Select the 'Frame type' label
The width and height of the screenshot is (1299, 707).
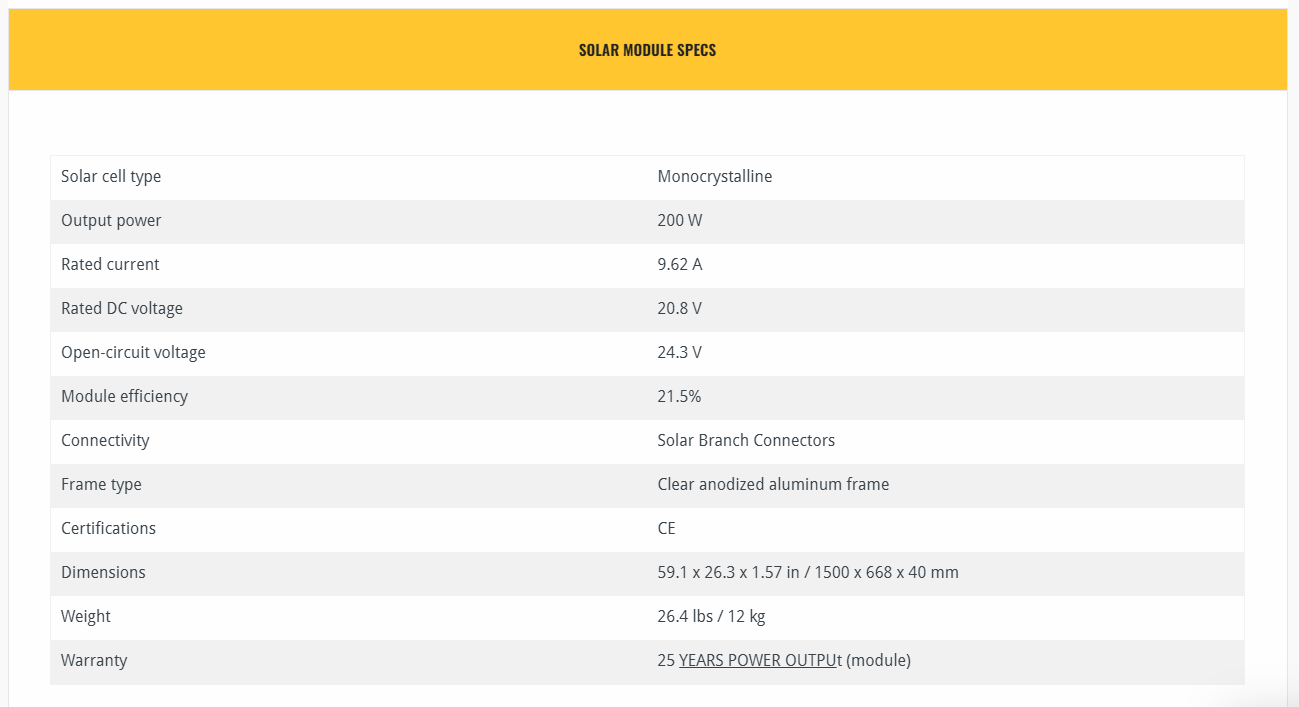tap(101, 485)
